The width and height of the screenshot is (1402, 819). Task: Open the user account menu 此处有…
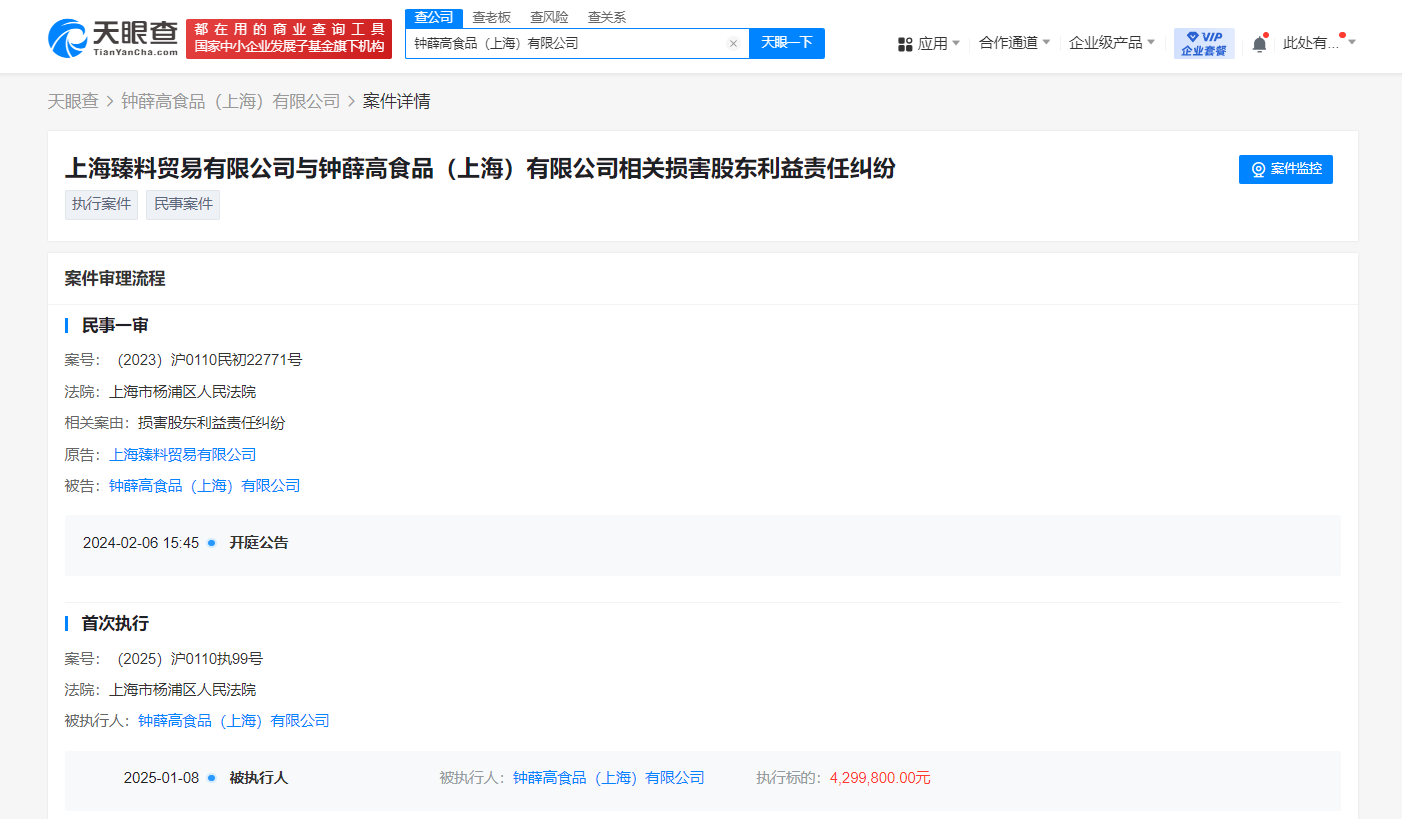1319,43
